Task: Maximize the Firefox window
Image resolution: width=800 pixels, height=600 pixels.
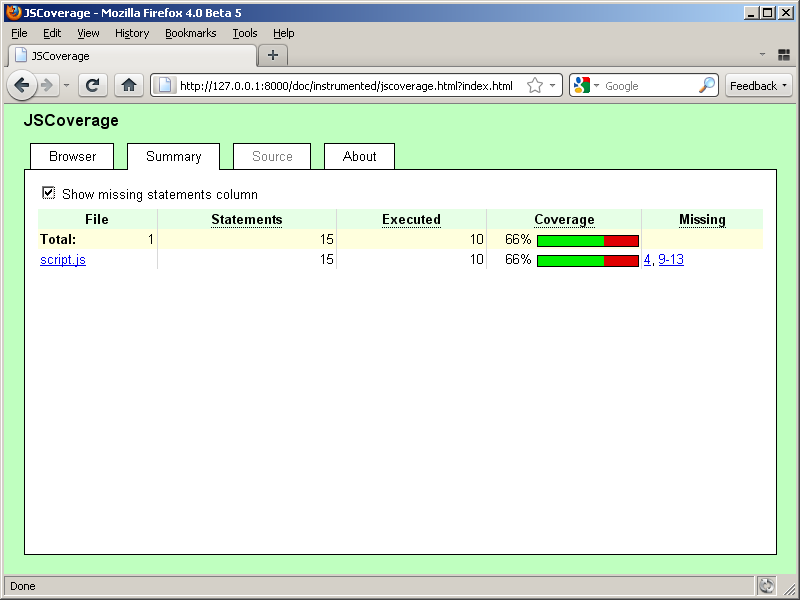Action: click(x=767, y=13)
